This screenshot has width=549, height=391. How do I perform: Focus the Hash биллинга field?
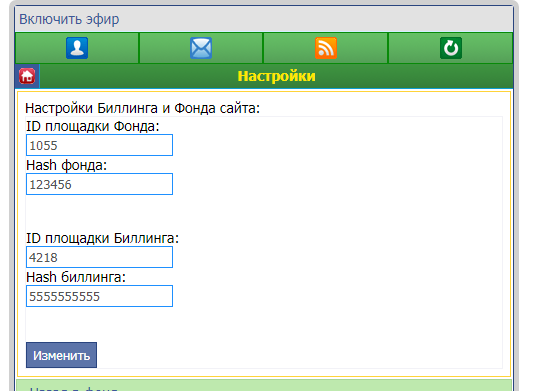pyautogui.click(x=99, y=296)
